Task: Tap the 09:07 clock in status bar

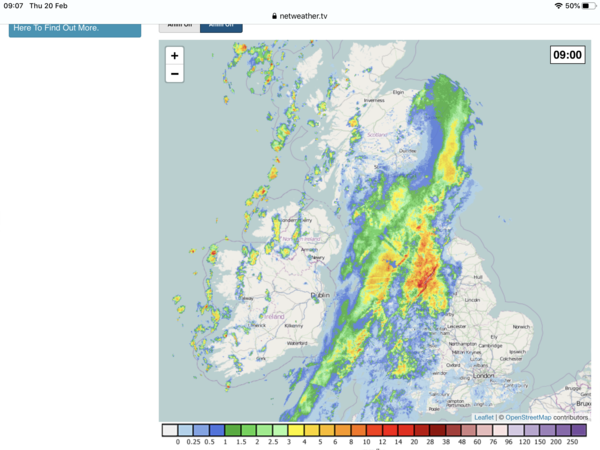Action: pos(13,6)
